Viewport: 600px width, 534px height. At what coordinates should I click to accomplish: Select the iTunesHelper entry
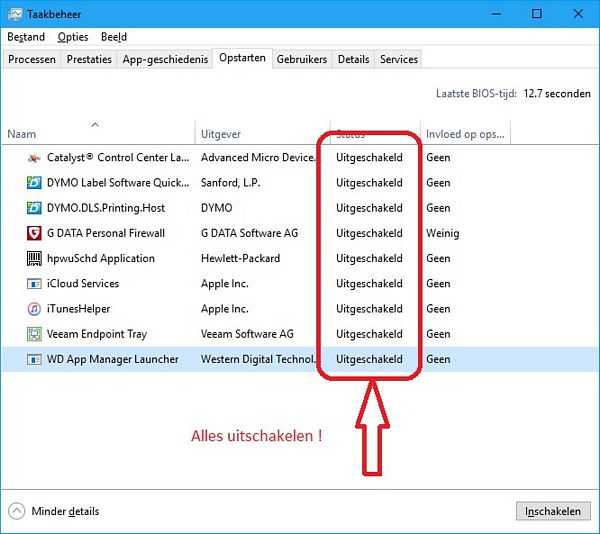pos(78,309)
